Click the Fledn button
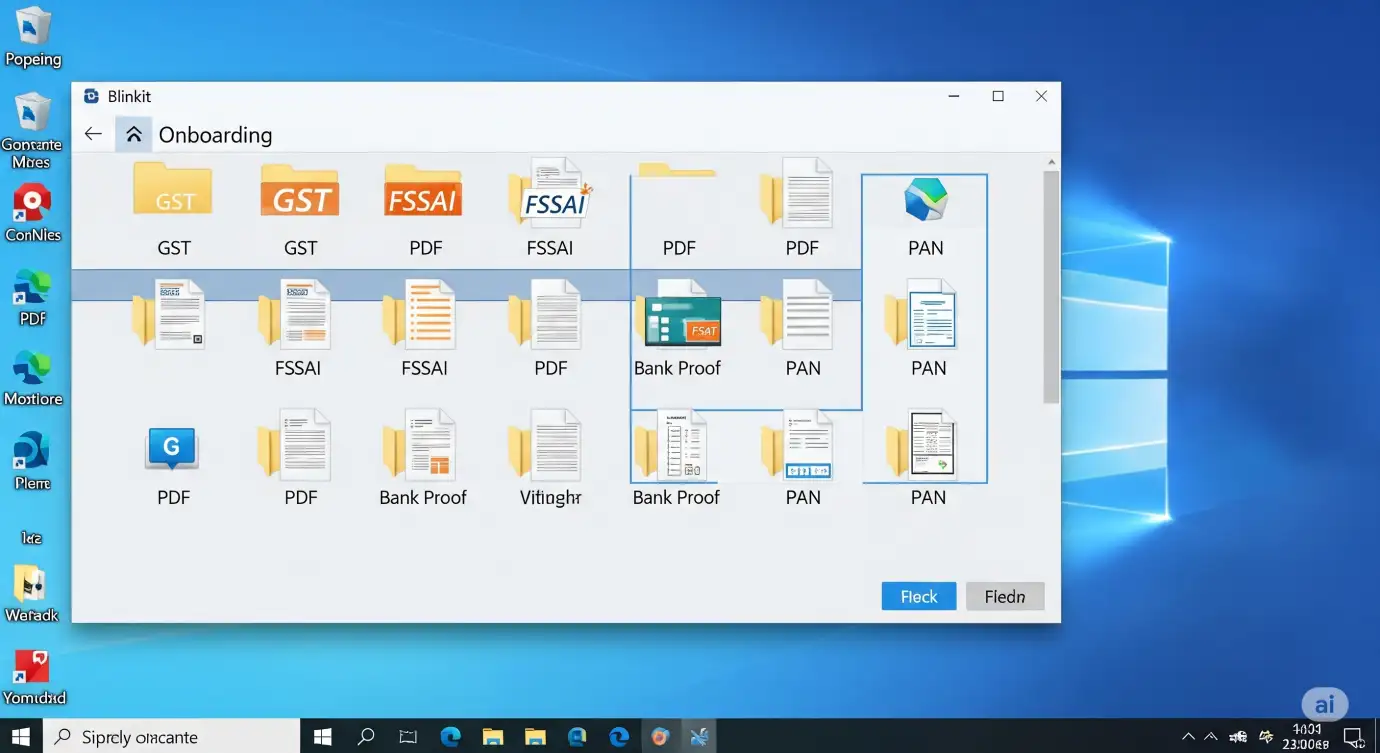This screenshot has height=753, width=1380. pos(1005,596)
